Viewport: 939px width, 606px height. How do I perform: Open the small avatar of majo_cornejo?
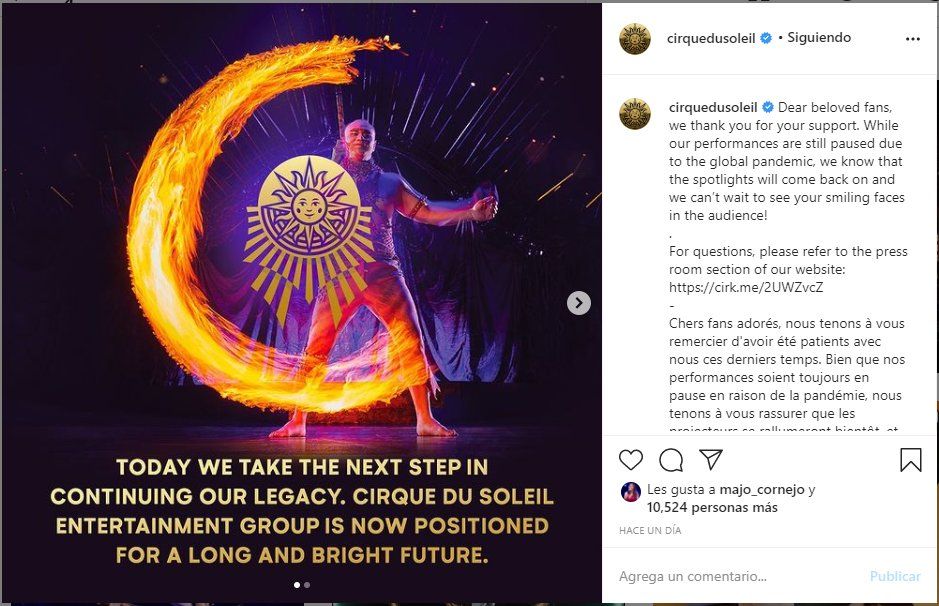coord(630,491)
